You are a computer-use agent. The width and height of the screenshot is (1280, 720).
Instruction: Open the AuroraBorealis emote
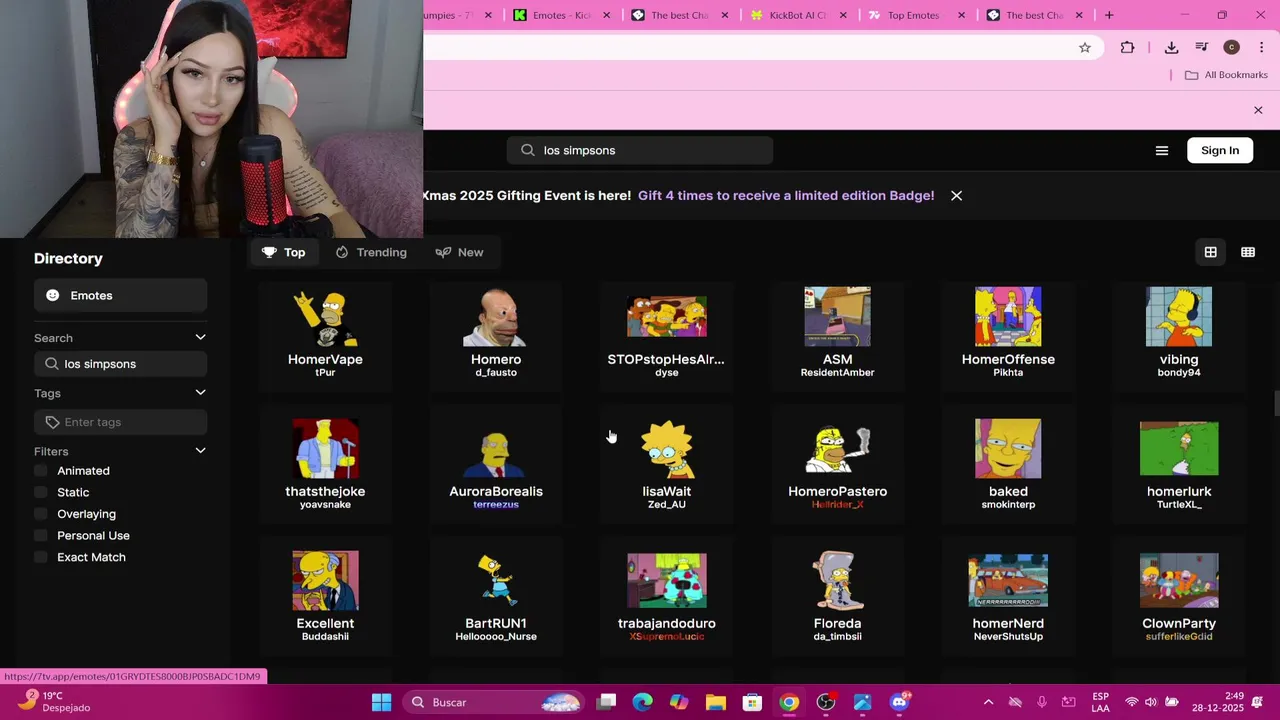click(496, 466)
